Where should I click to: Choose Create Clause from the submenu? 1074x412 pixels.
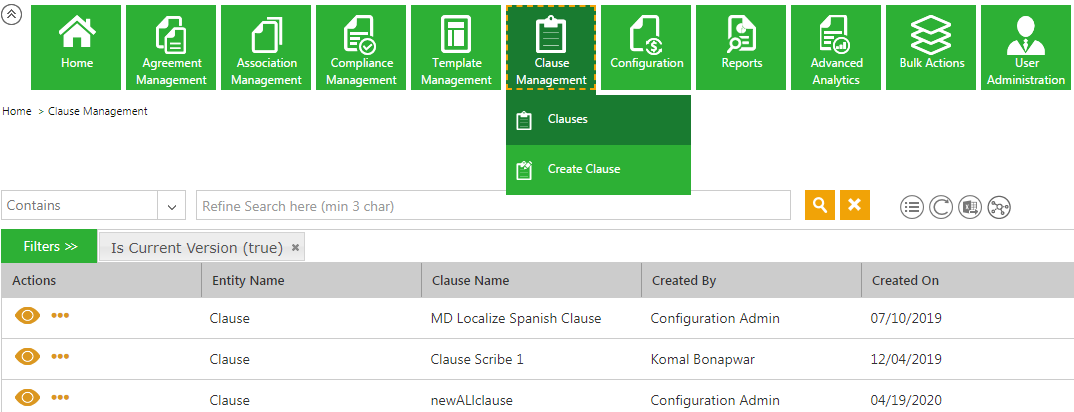tap(583, 169)
